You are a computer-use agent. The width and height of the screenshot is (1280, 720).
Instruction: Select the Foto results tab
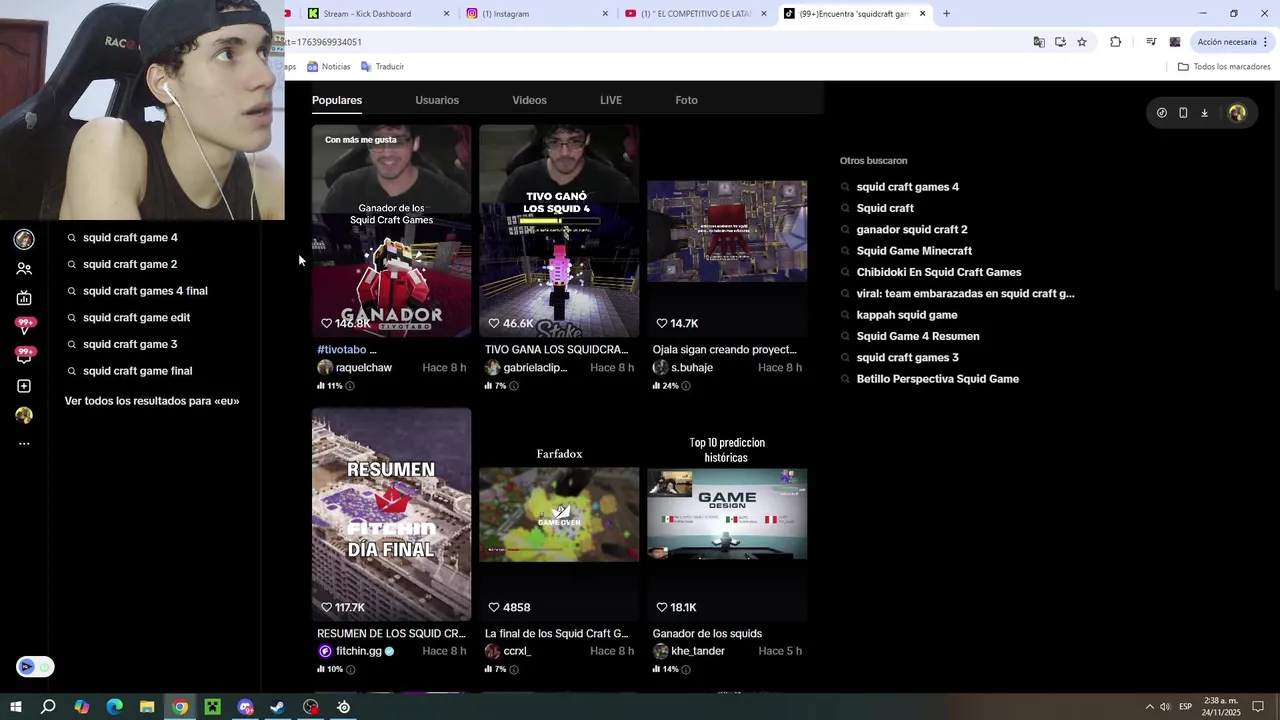686,100
